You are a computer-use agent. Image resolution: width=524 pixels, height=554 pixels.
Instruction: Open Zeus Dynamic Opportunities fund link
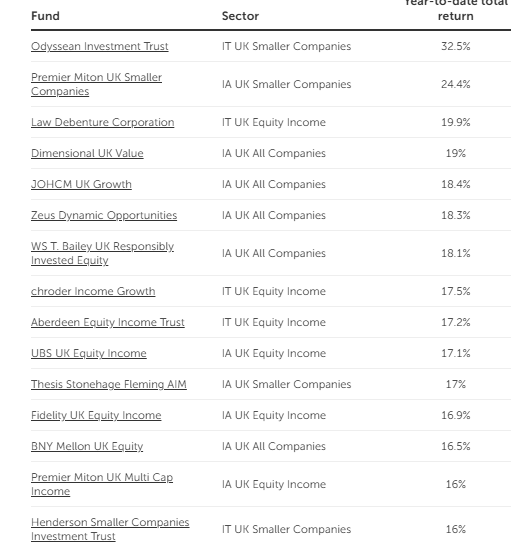pyautogui.click(x=104, y=215)
